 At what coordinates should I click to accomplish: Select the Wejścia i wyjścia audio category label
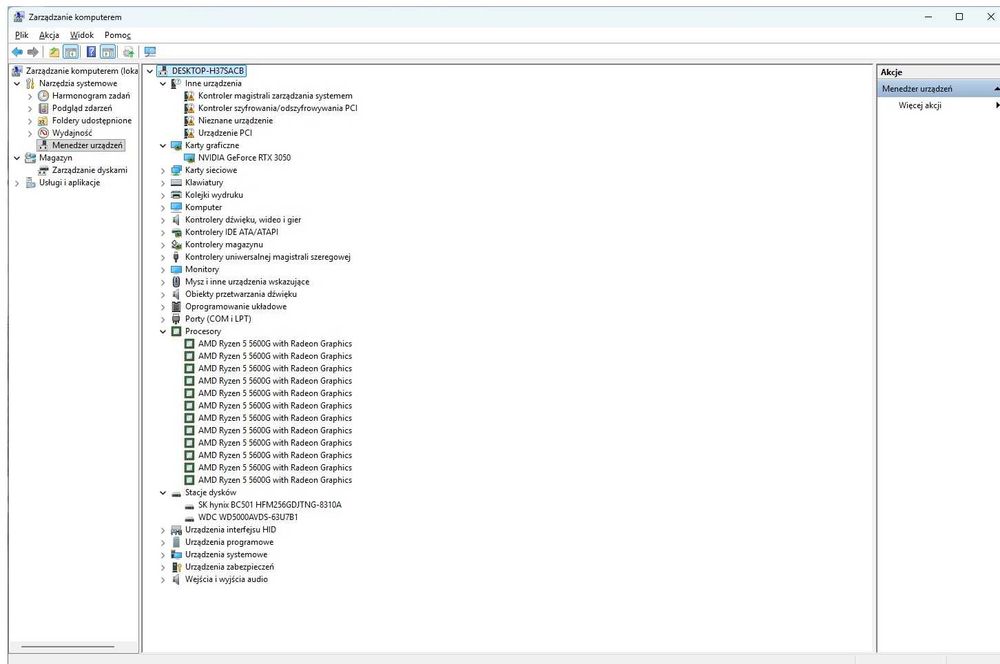(x=226, y=579)
